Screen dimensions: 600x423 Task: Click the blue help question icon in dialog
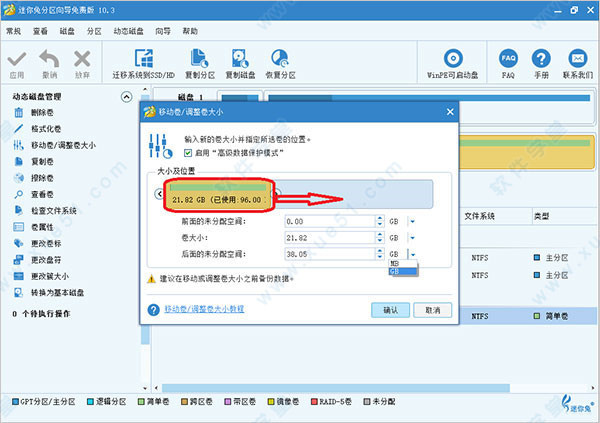[x=153, y=310]
